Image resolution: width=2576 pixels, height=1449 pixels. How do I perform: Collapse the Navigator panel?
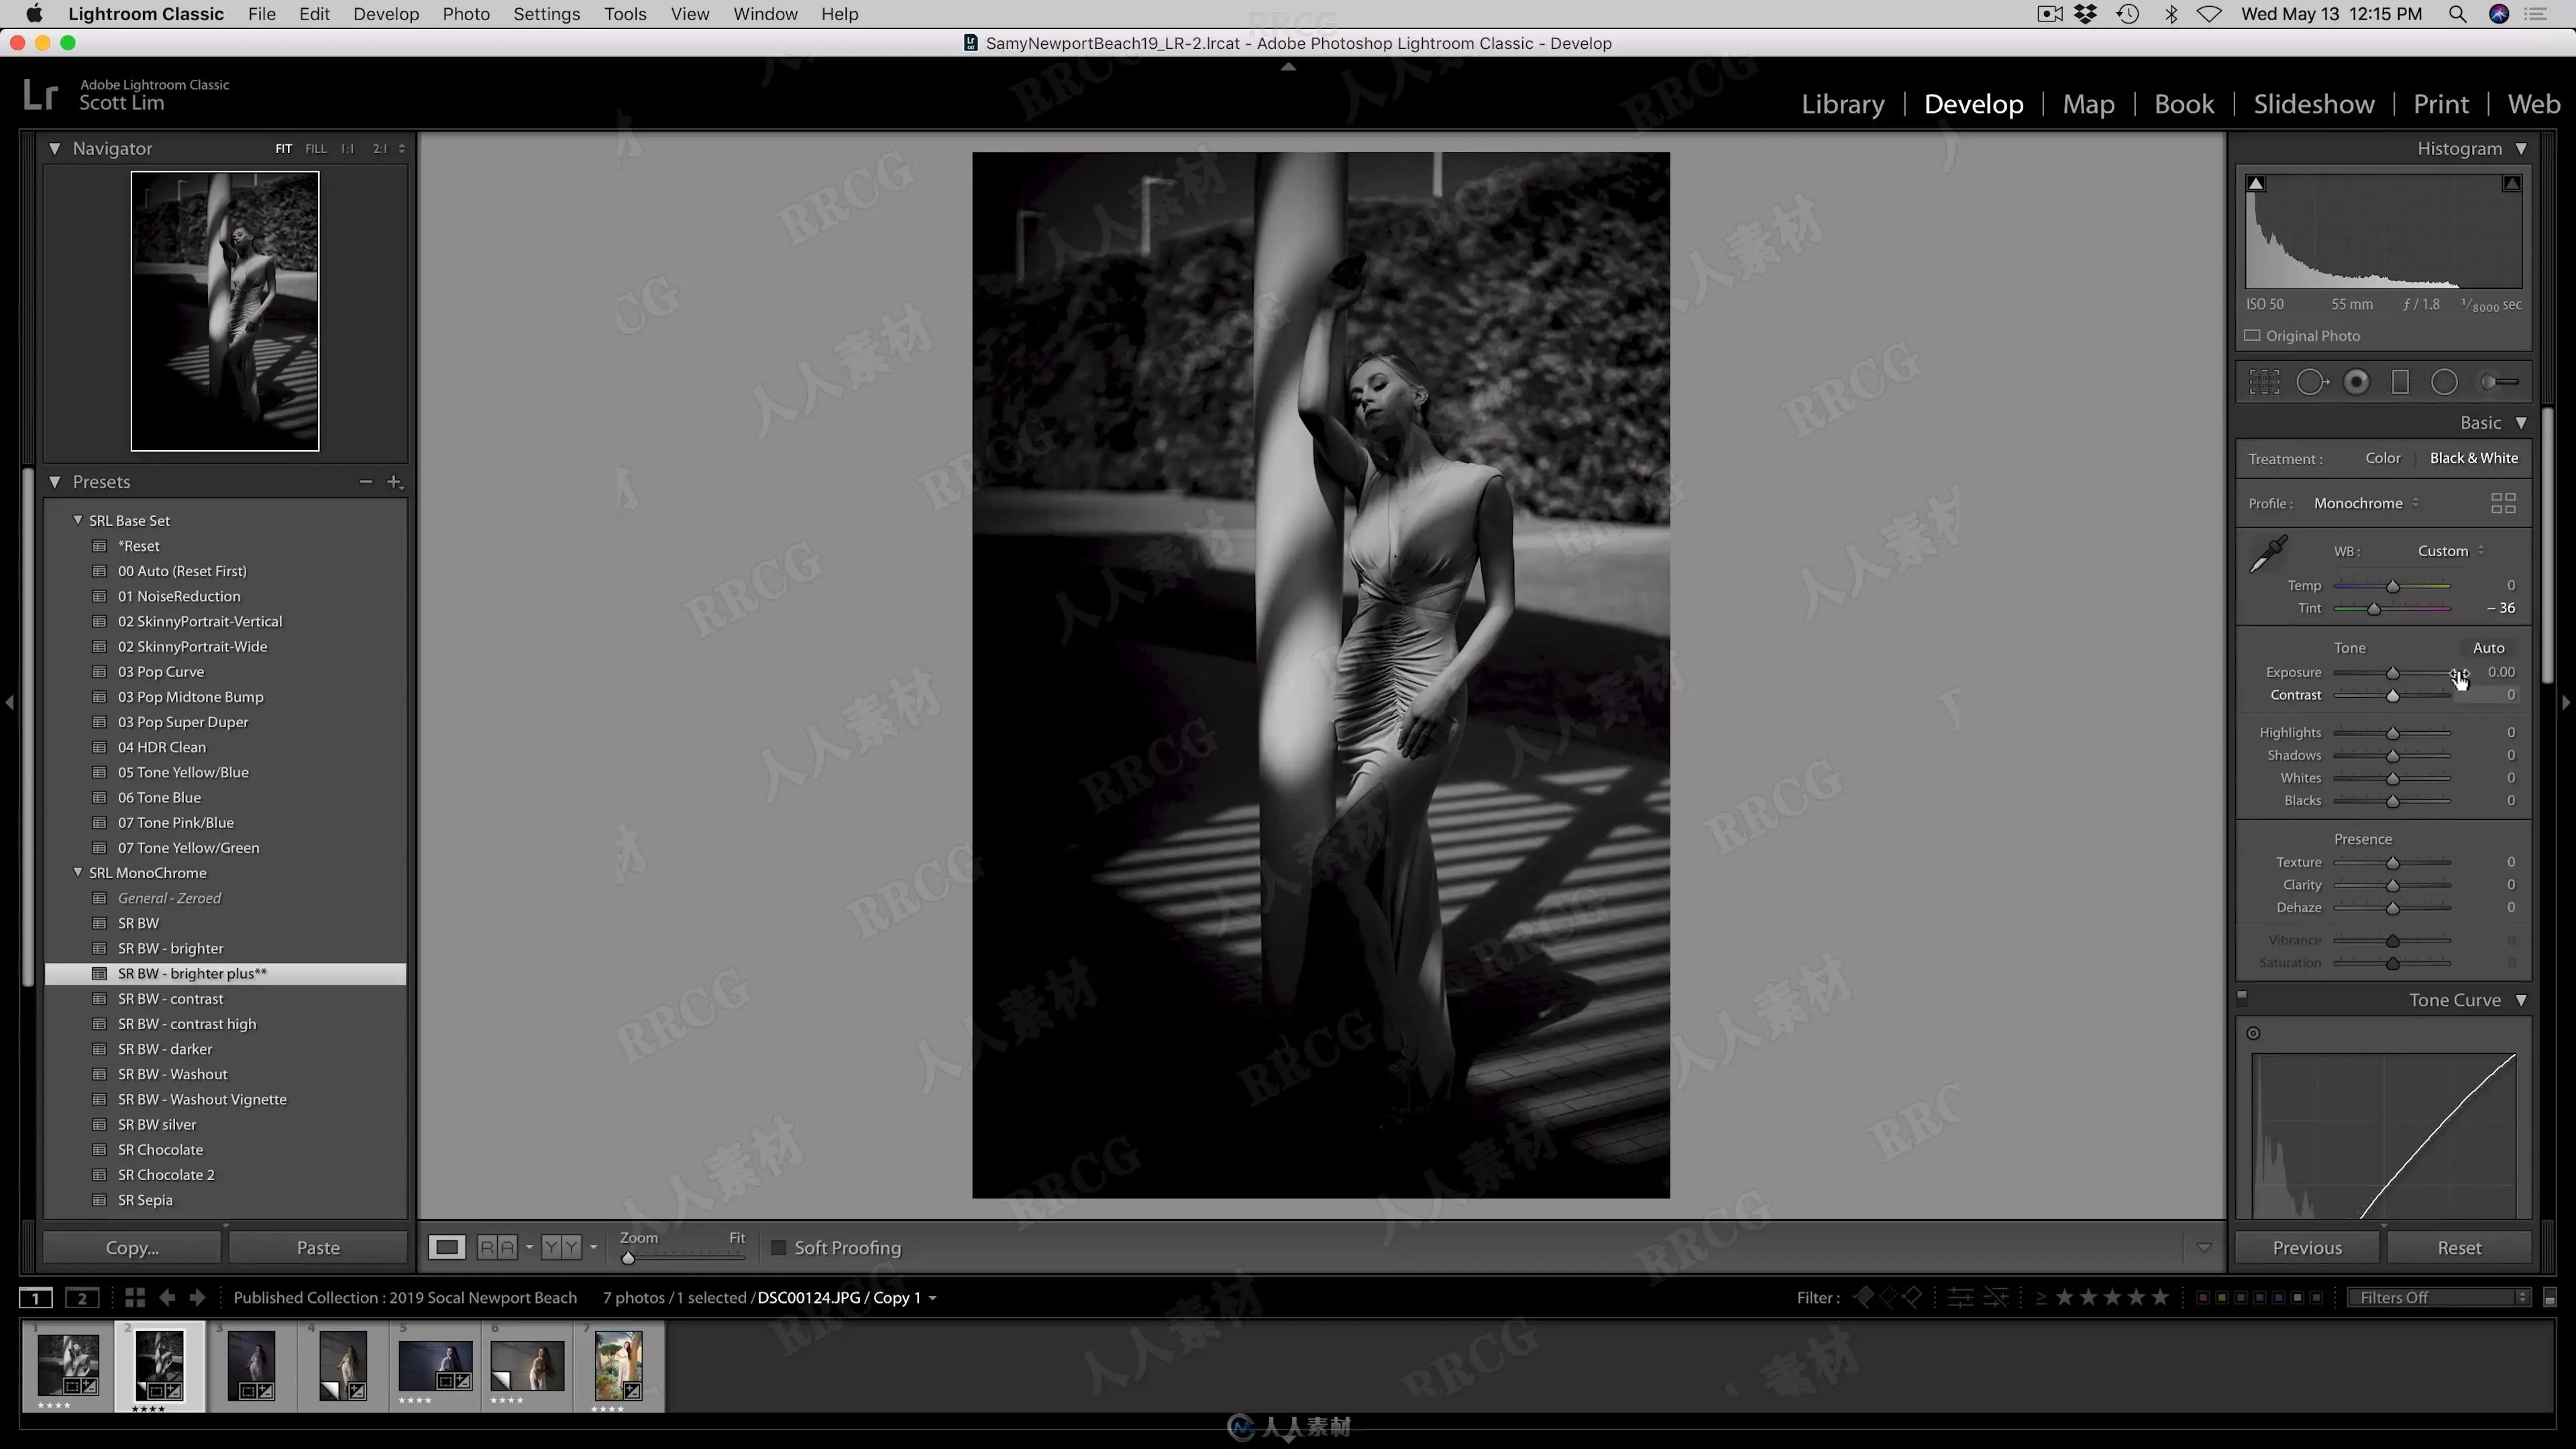[x=54, y=148]
